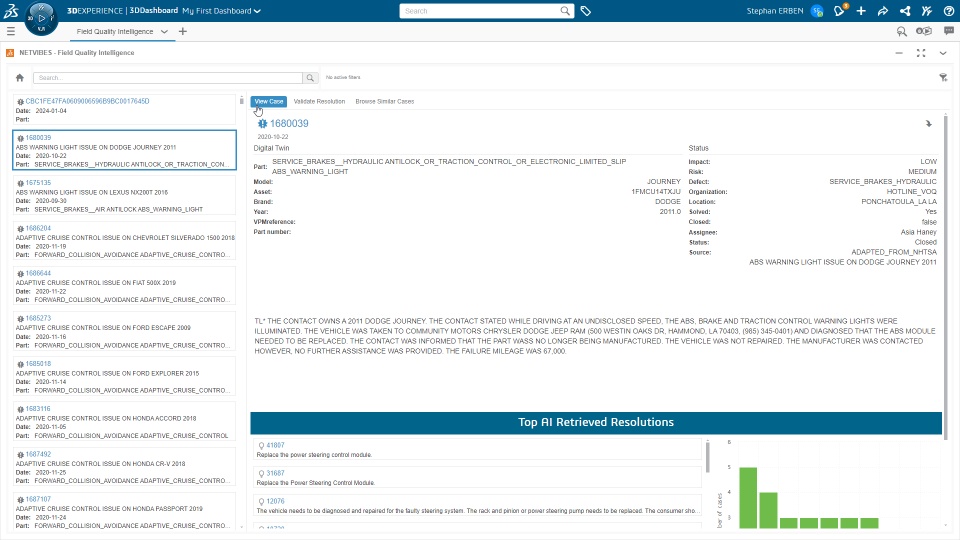Click the plus add icon in top bar
This screenshot has width=960, height=540.
[x=861, y=11]
